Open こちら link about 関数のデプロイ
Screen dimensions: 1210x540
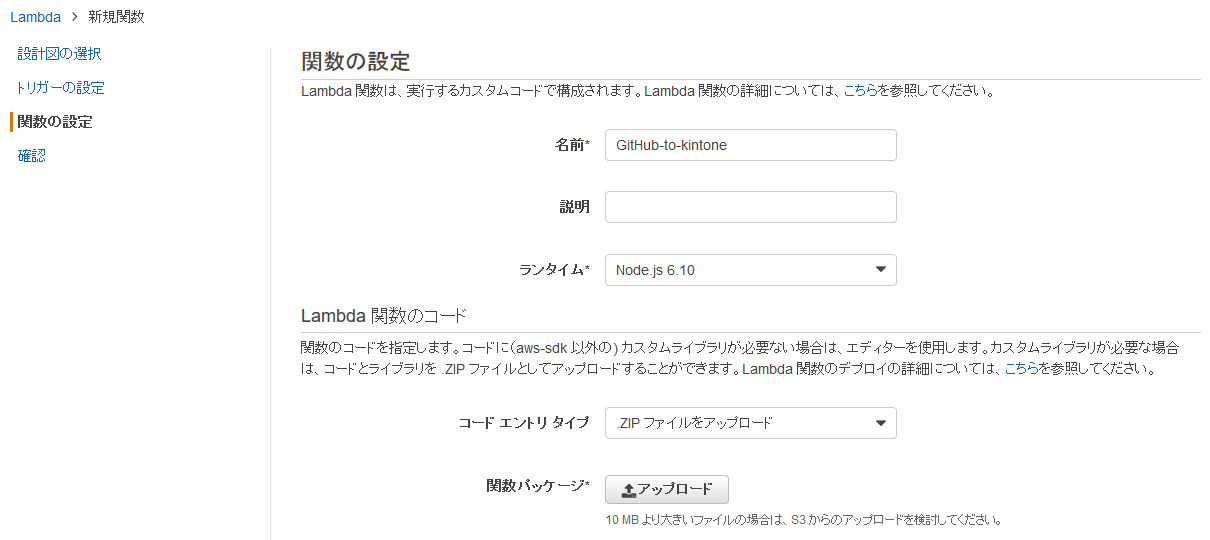(x=1021, y=369)
